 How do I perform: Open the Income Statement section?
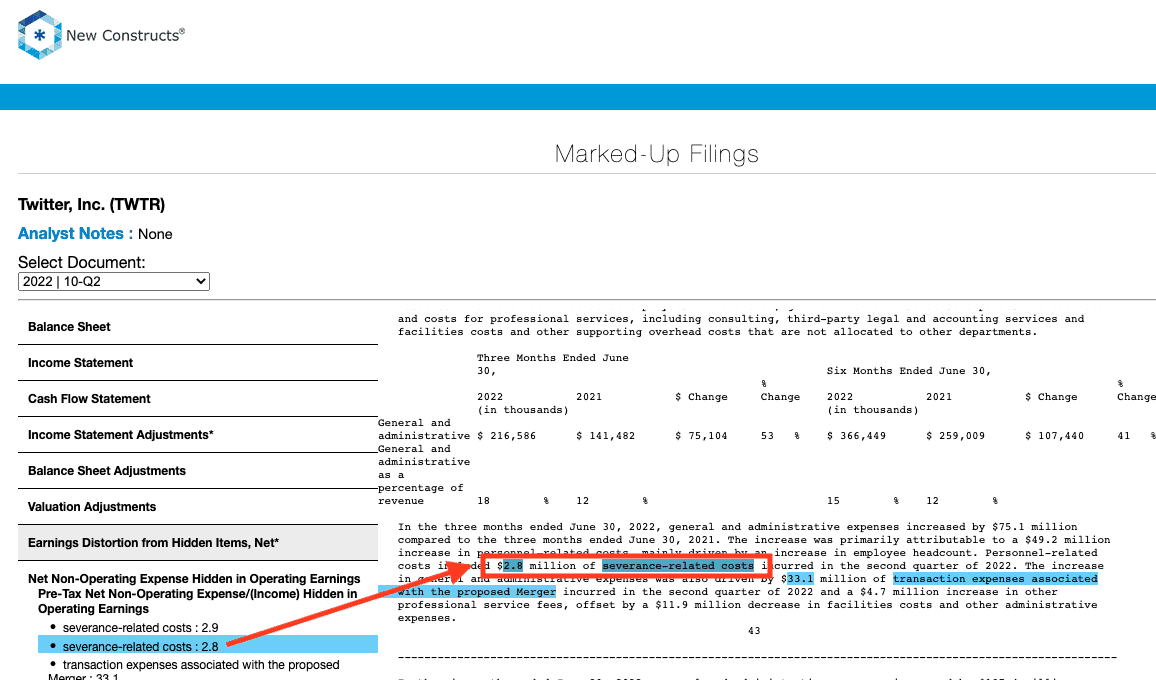coord(198,363)
